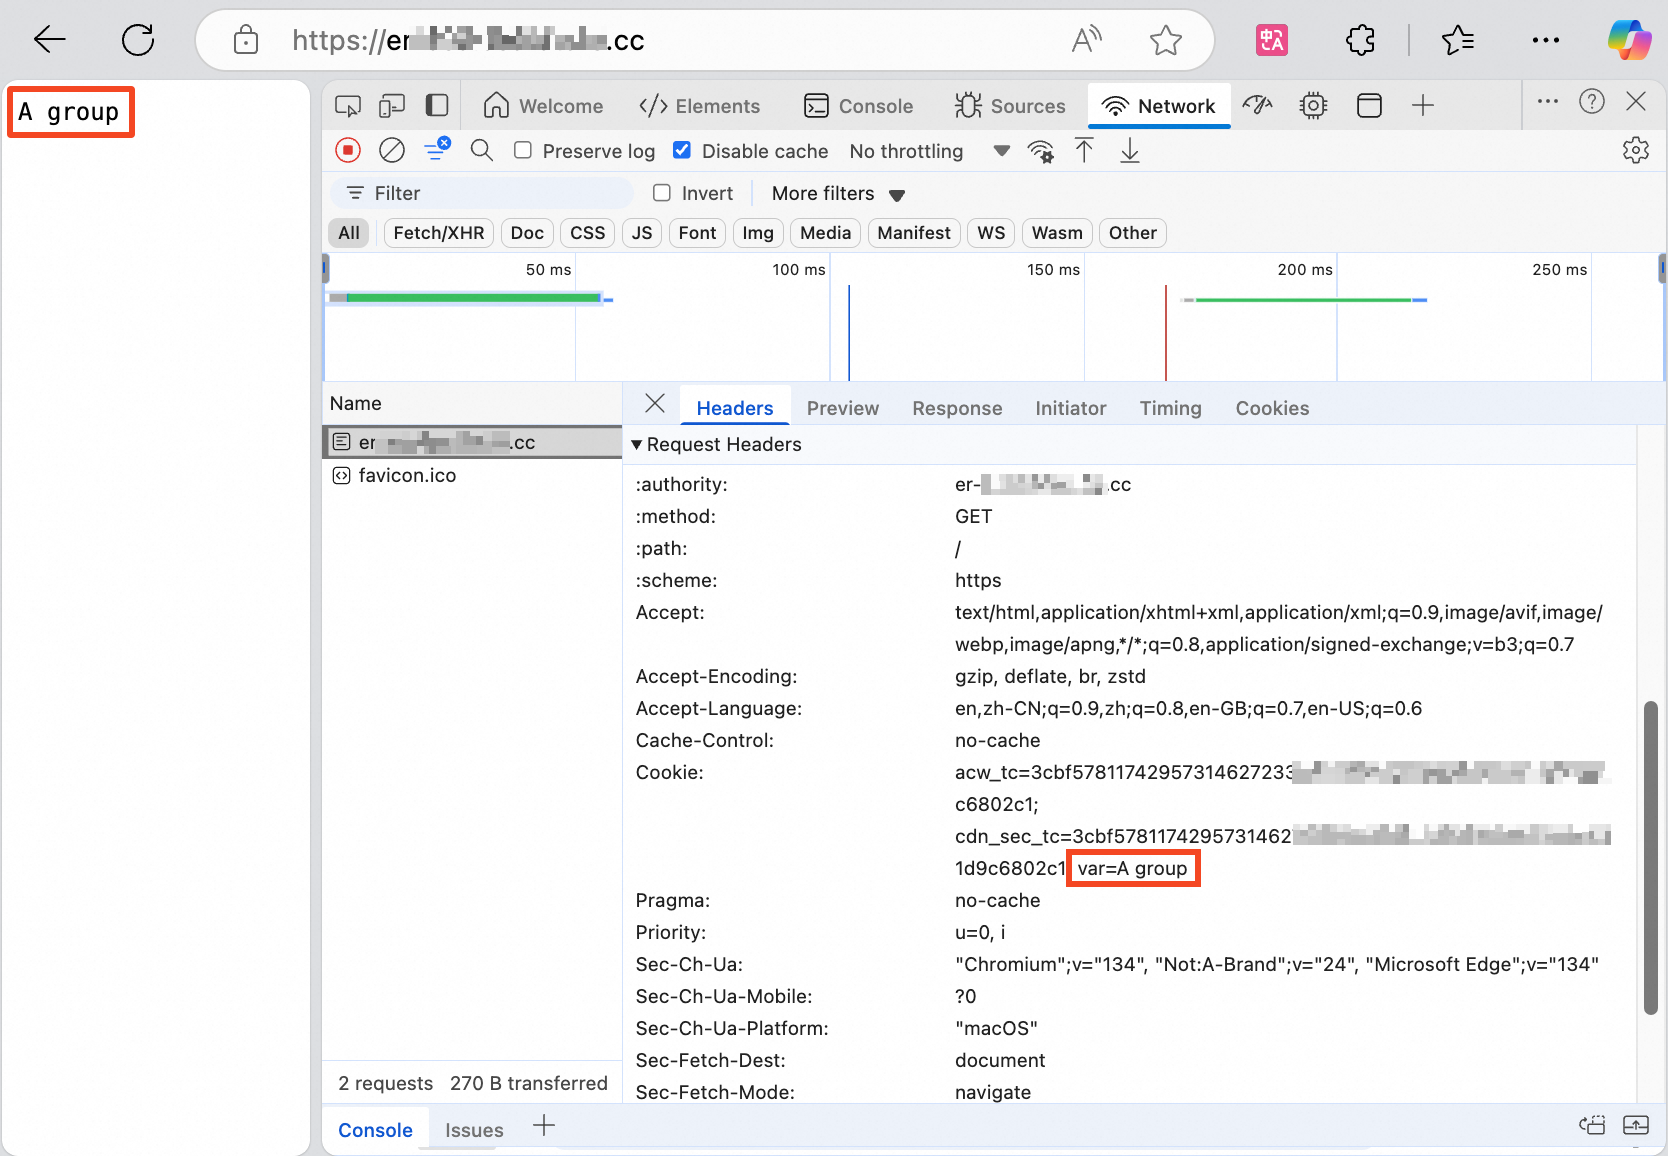Image resolution: width=1668 pixels, height=1156 pixels.
Task: Open the No throttling dropdown
Action: 929,151
